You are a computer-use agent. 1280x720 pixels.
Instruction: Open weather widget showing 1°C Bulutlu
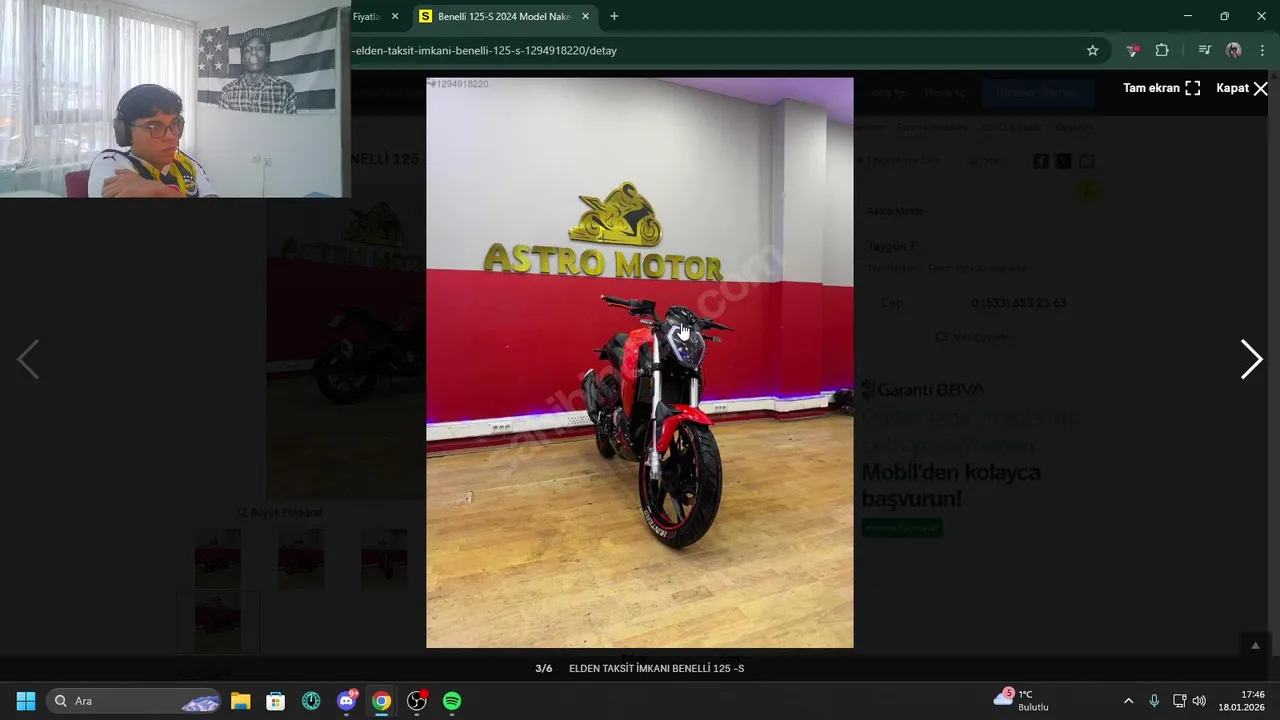tap(1022, 700)
